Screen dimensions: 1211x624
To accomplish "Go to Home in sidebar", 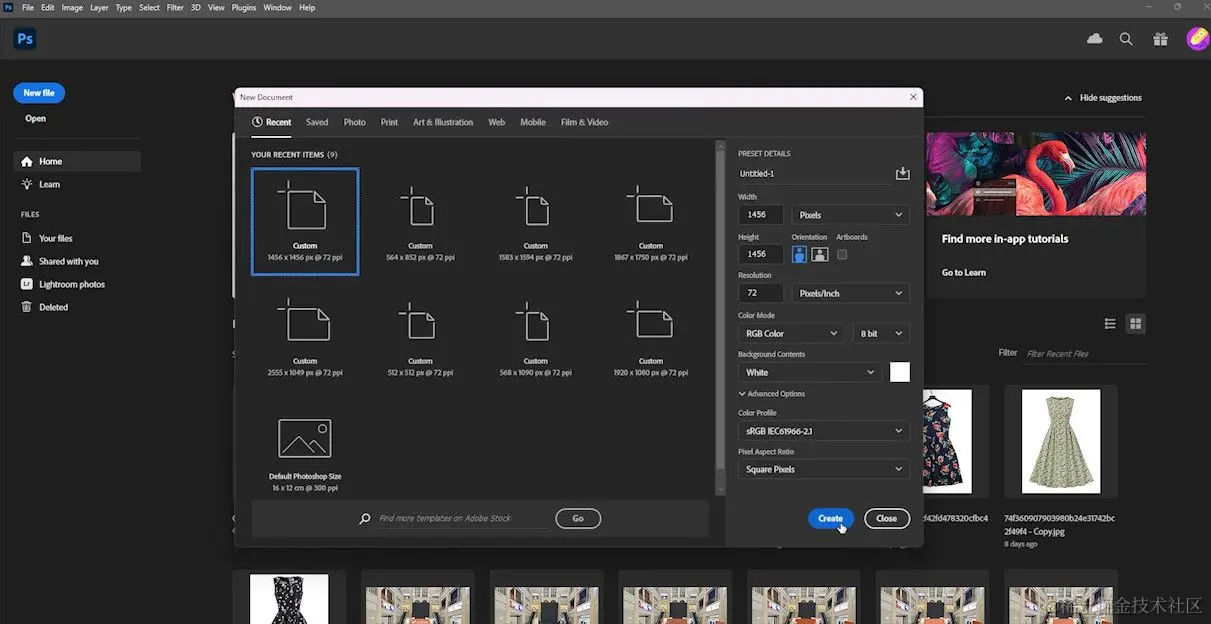I will coord(77,161).
